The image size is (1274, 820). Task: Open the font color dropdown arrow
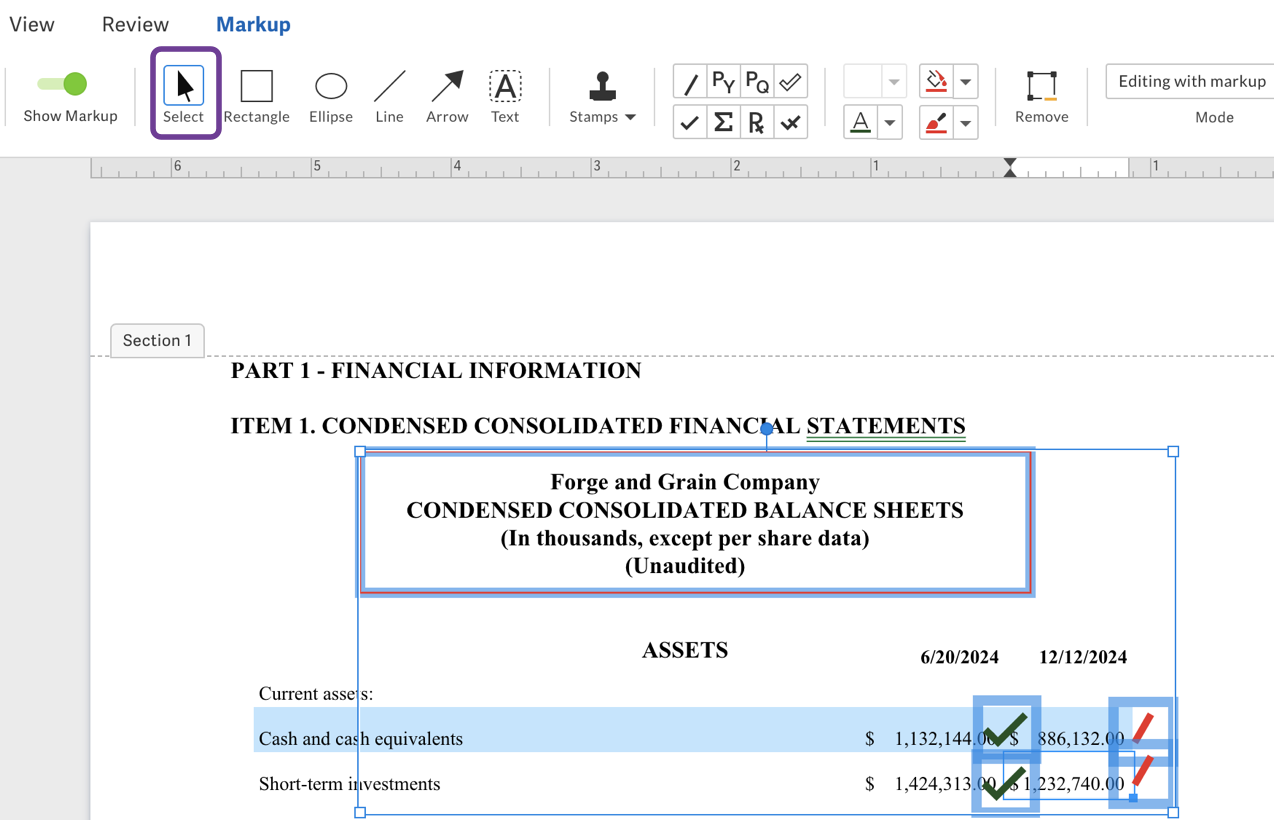click(890, 123)
